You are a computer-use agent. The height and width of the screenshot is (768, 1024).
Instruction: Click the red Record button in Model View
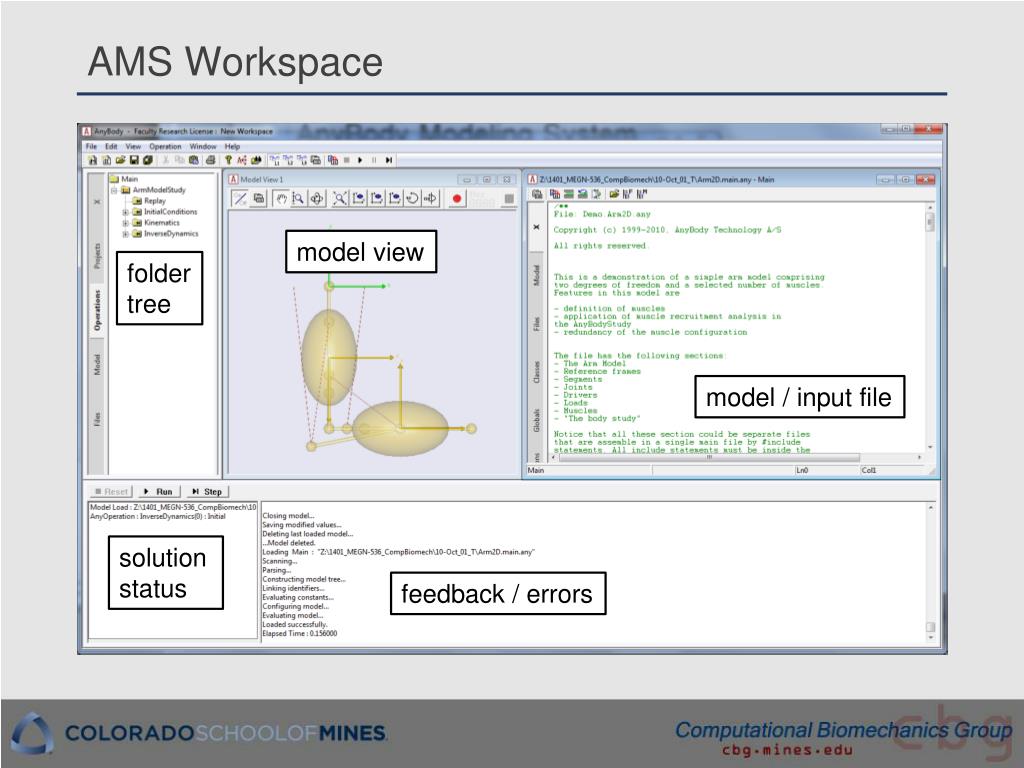tap(457, 199)
